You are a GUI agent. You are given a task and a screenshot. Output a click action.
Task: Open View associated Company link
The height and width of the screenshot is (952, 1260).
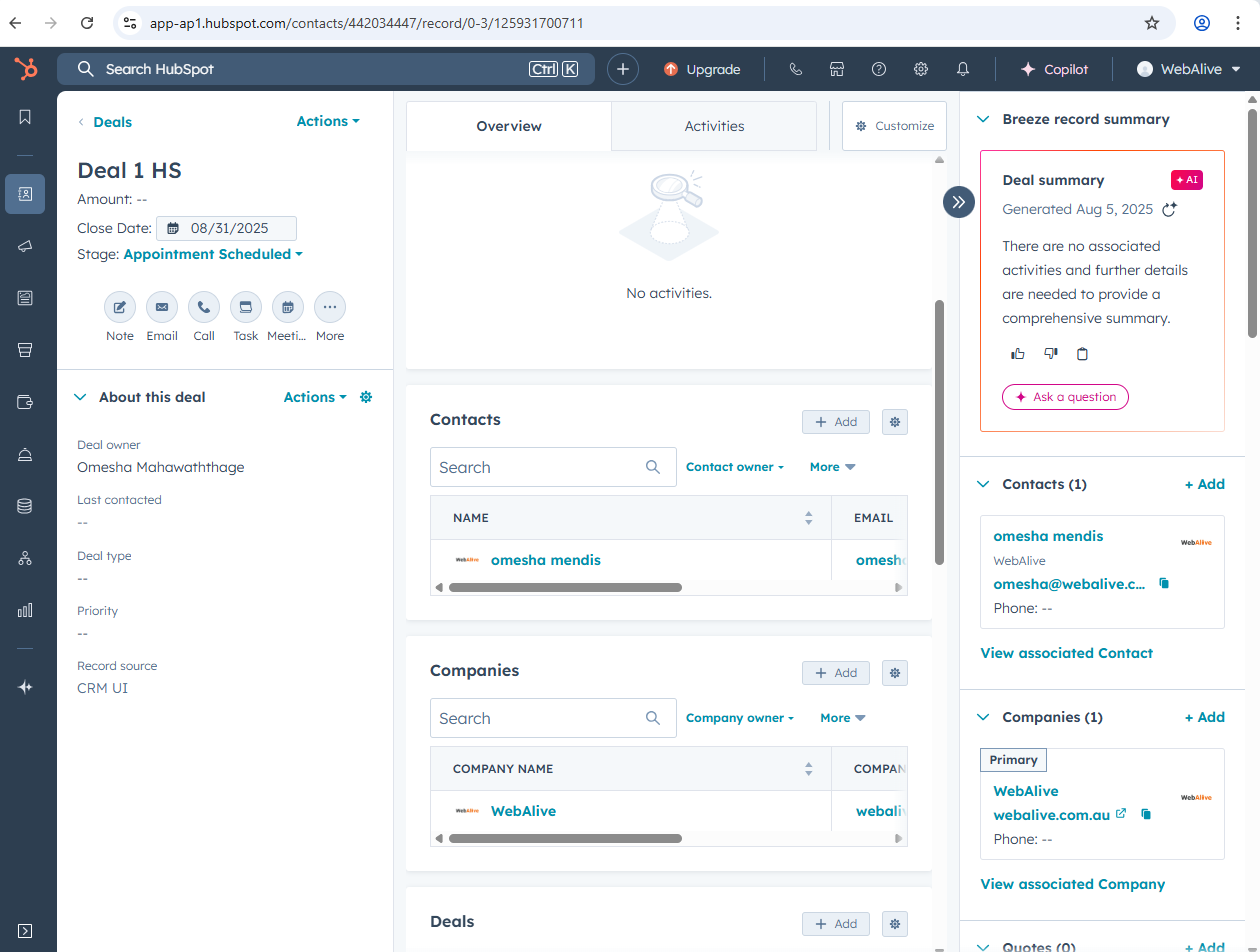[1073, 884]
